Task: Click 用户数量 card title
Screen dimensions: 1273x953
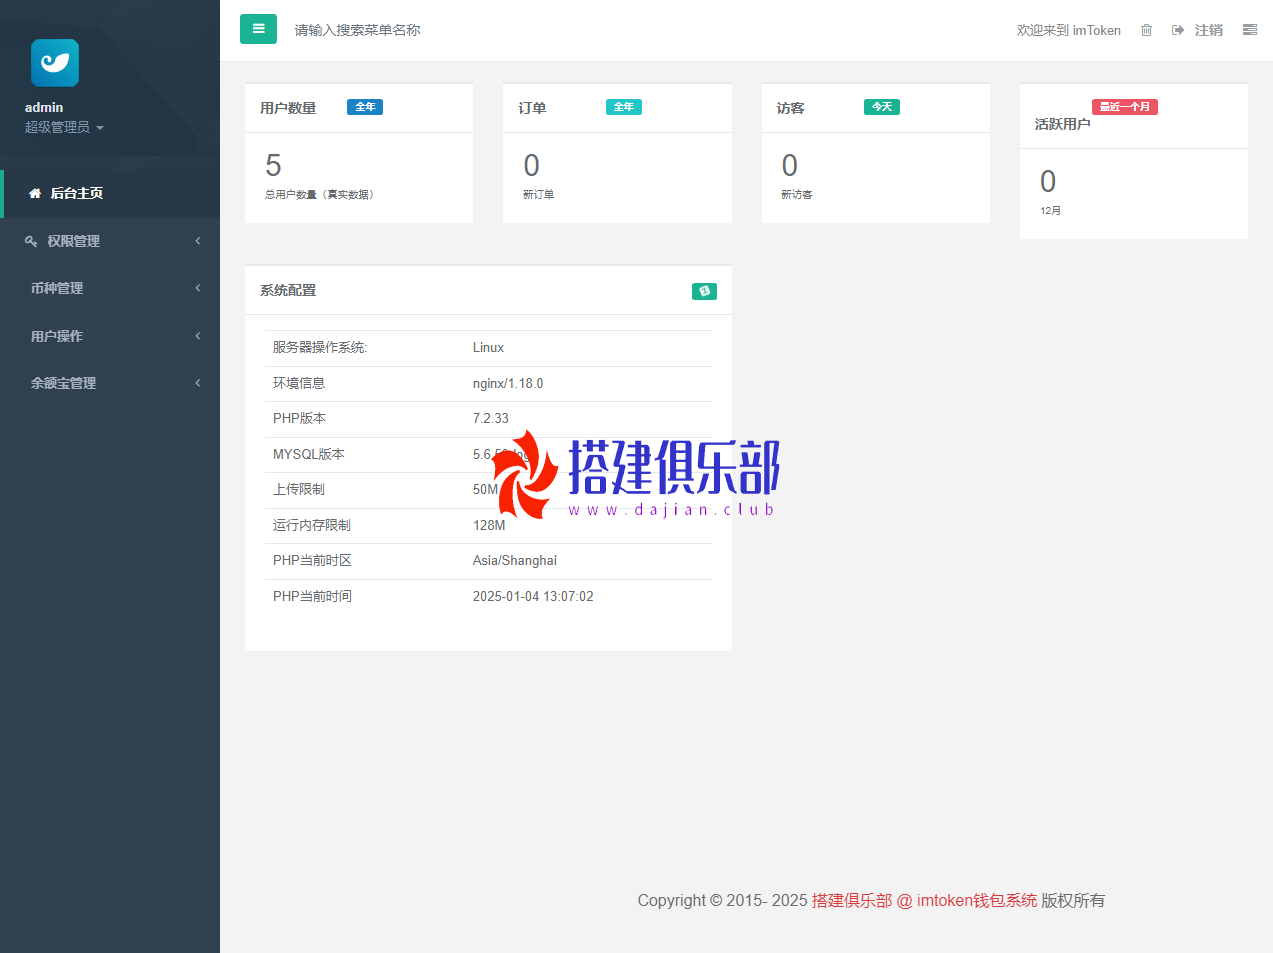Action: (288, 108)
